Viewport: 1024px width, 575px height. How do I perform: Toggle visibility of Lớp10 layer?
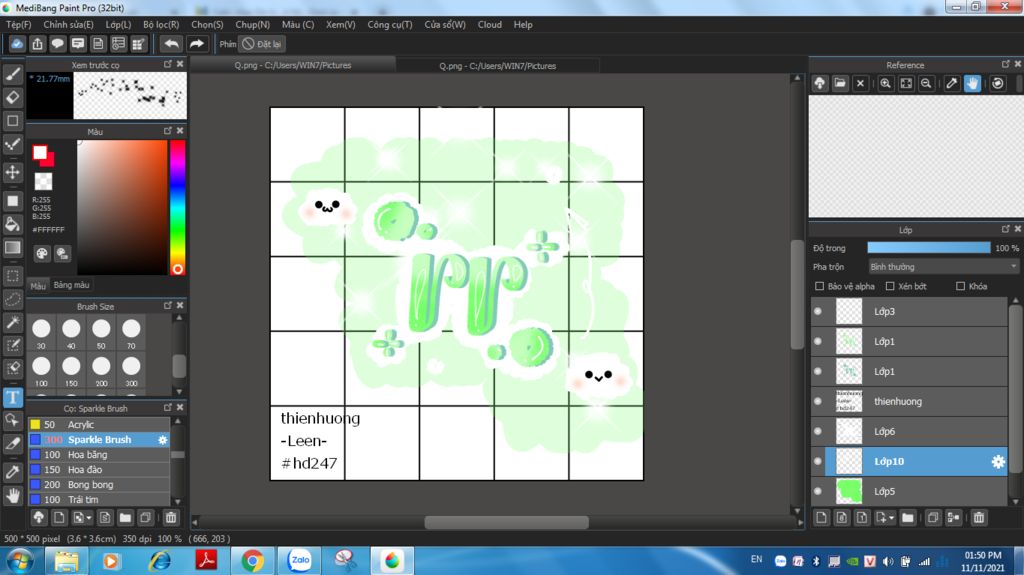pyautogui.click(x=818, y=461)
